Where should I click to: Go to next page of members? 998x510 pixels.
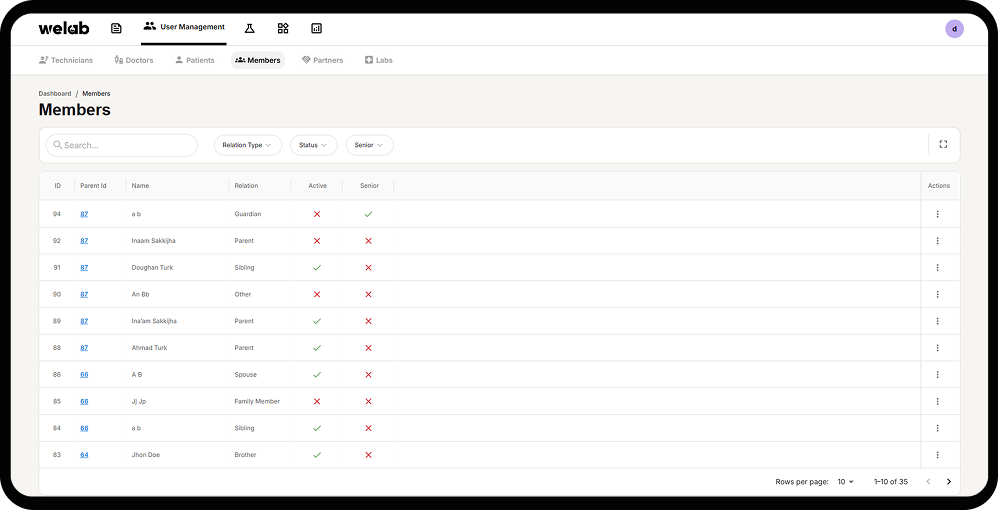click(949, 482)
